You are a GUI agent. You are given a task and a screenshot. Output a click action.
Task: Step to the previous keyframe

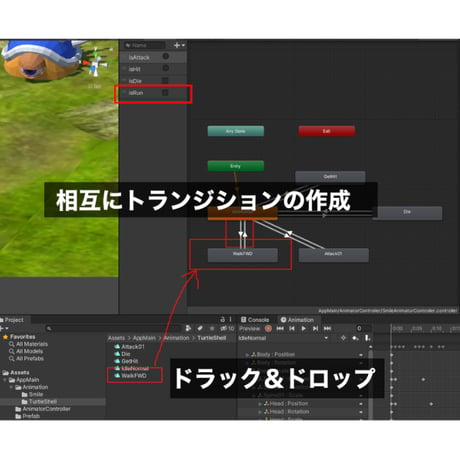(x=292, y=328)
